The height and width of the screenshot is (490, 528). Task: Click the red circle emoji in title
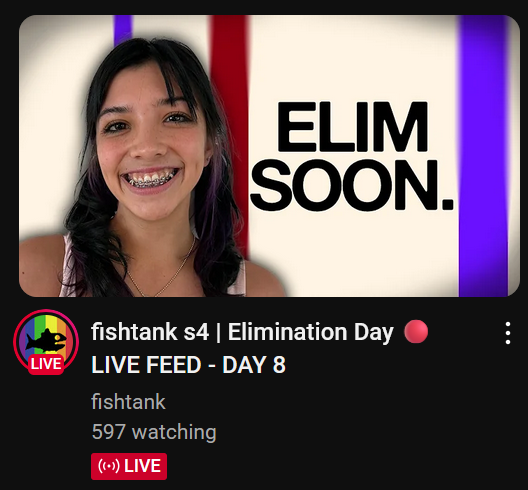[x=416, y=332]
